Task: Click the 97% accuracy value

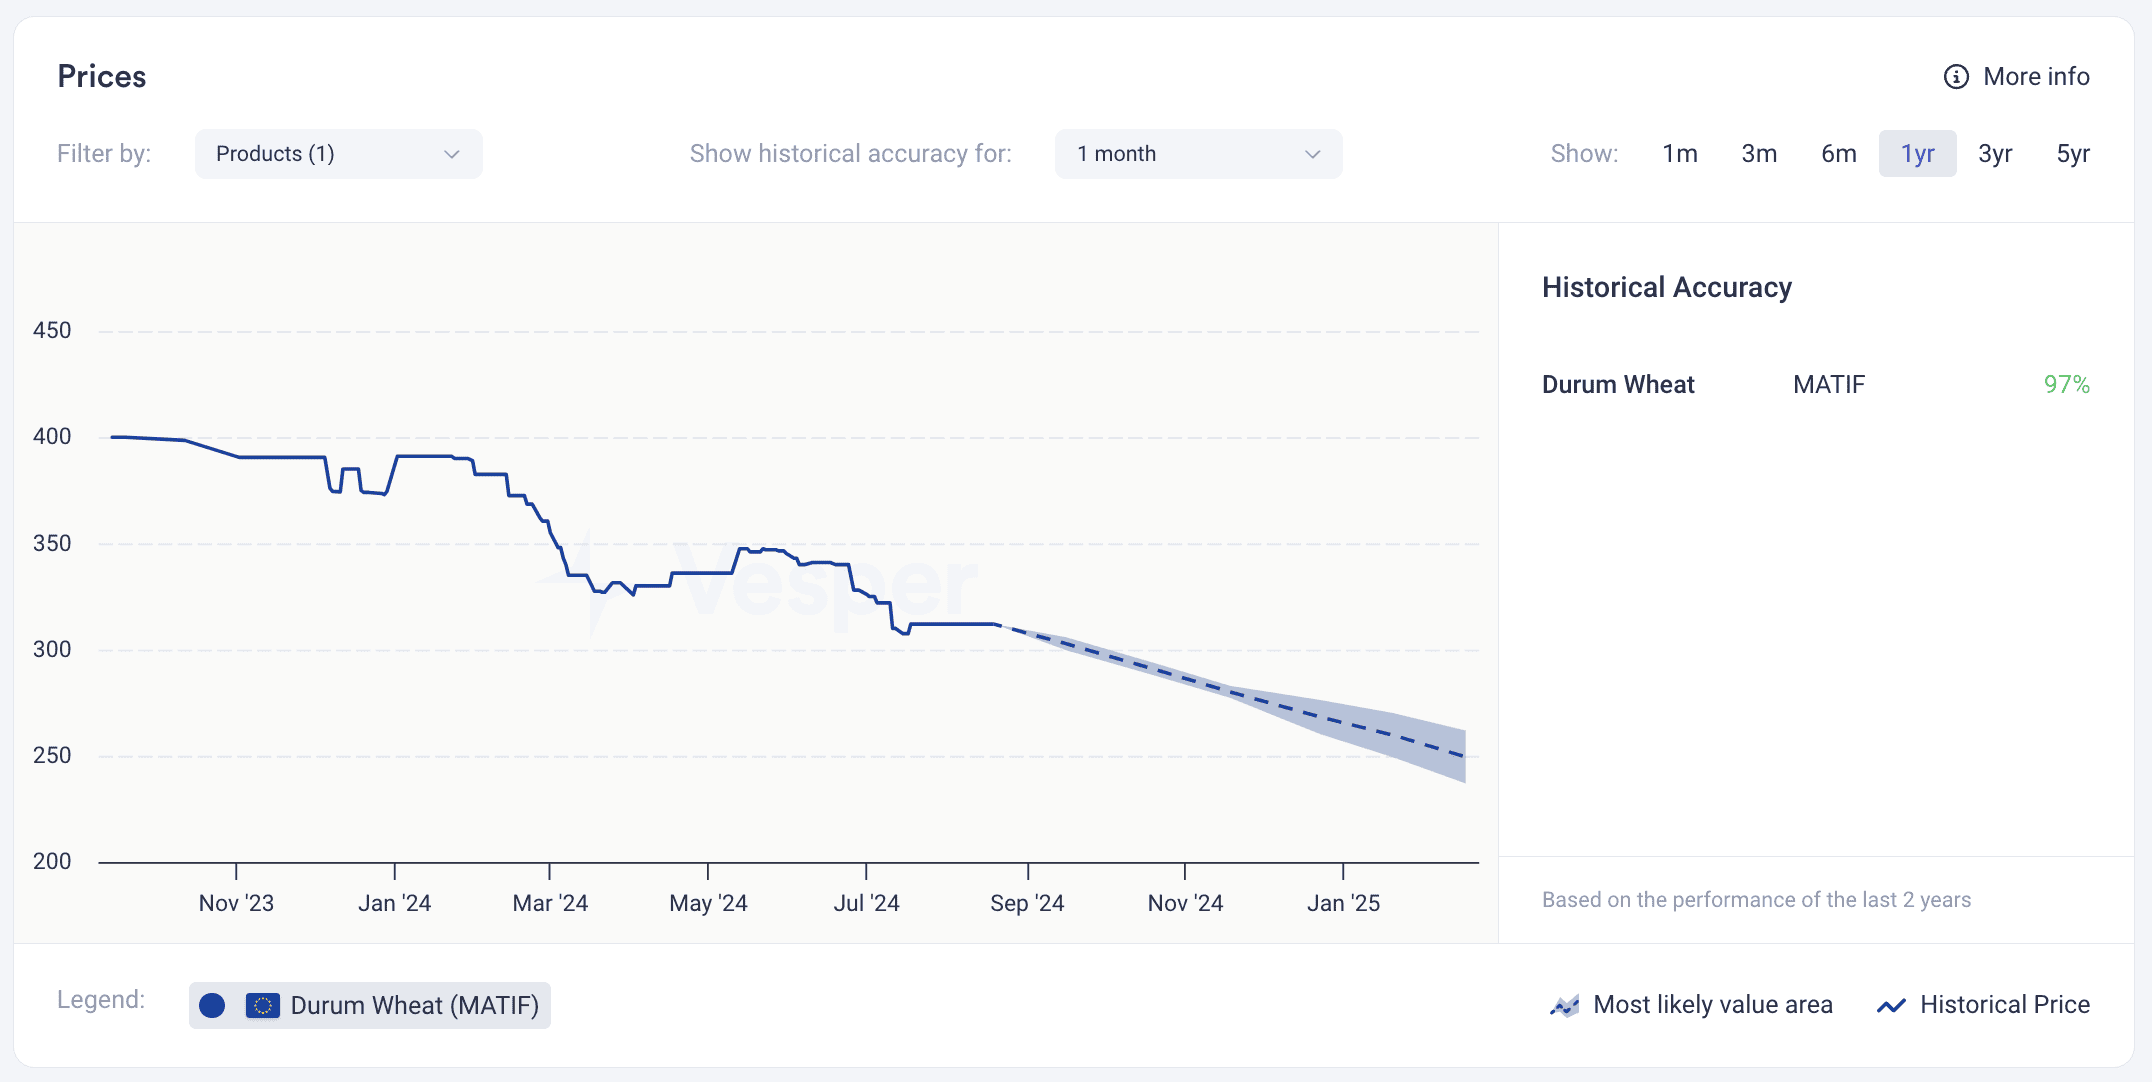Action: click(x=2067, y=385)
